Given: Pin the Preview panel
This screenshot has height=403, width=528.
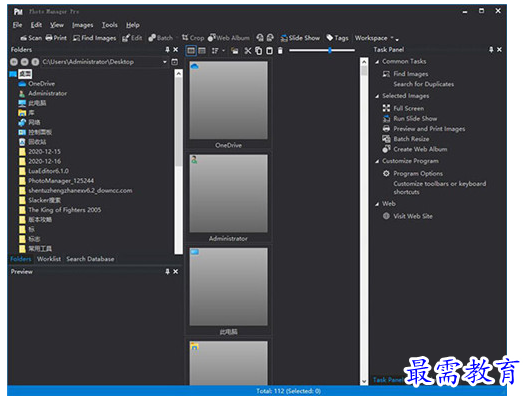Looking at the screenshot, I should pos(167,272).
